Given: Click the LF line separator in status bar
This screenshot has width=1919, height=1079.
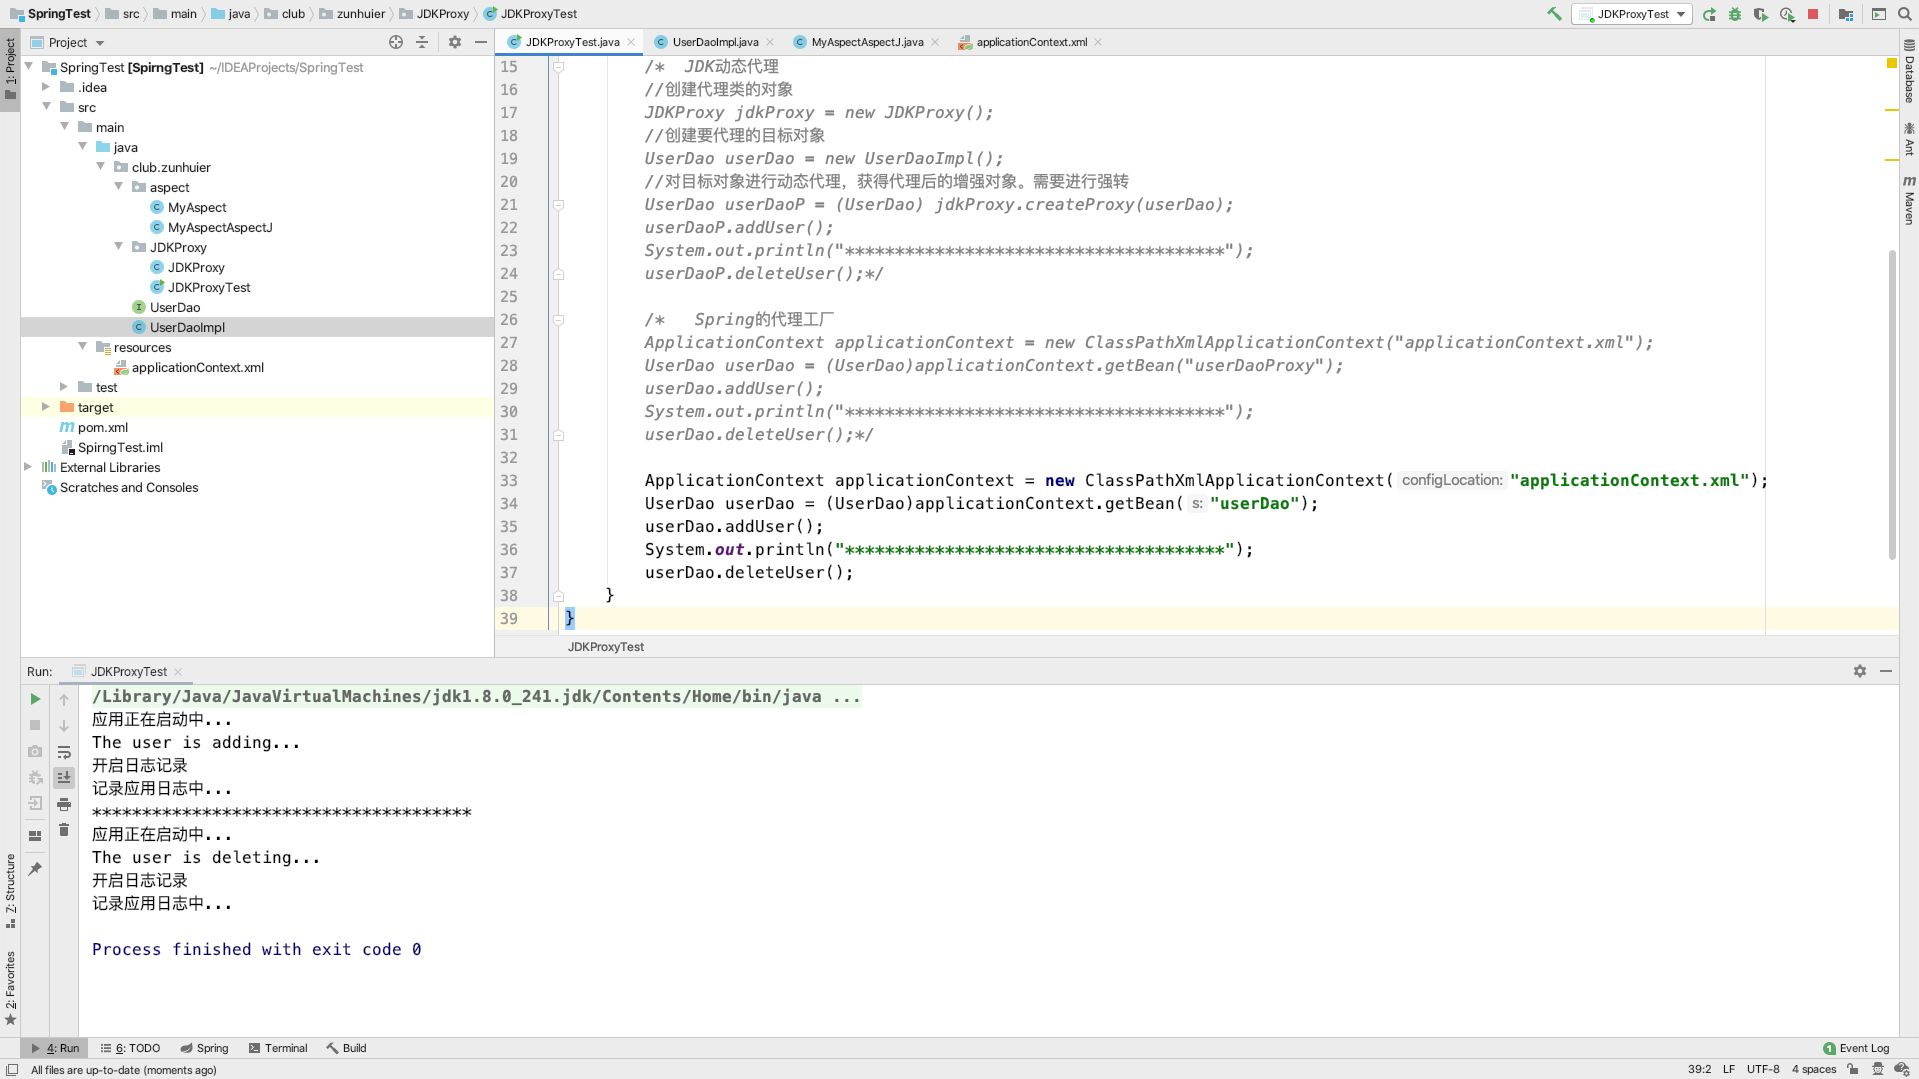Looking at the screenshot, I should pyautogui.click(x=1729, y=1069).
